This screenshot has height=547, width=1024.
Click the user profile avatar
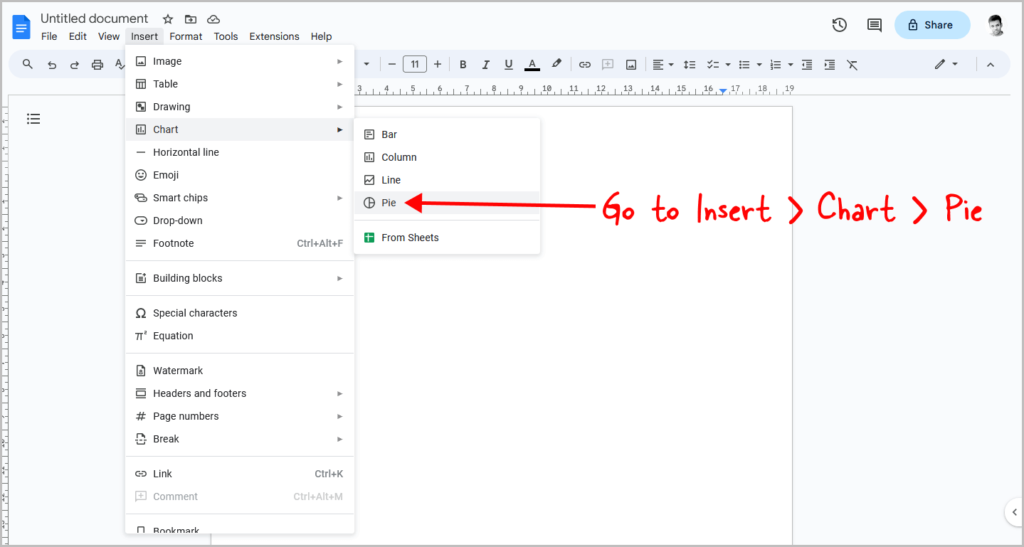(995, 25)
